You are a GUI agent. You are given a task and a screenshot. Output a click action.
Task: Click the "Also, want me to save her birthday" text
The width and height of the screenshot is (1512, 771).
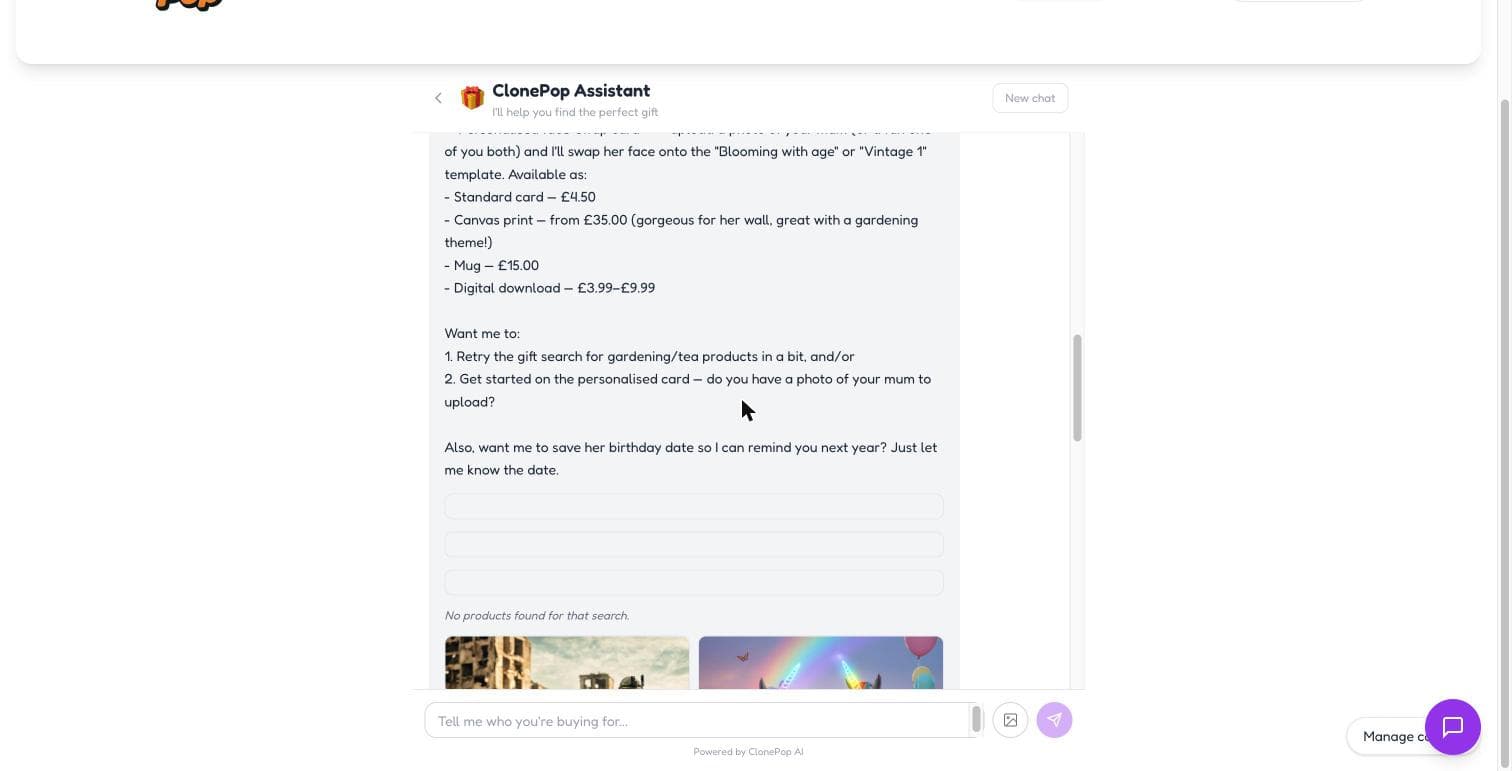691,459
